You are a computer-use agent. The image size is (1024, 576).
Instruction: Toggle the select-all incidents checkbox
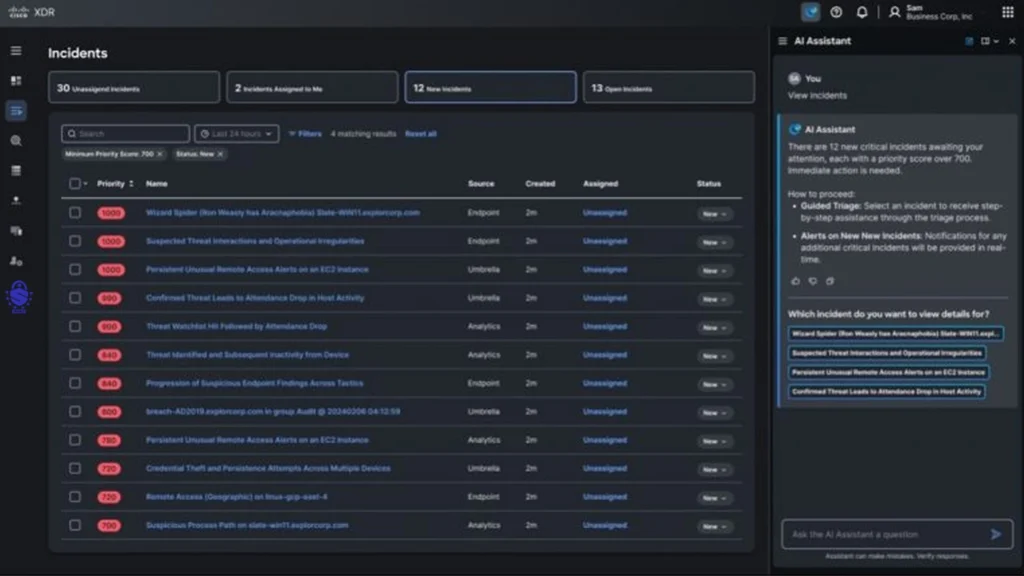(x=75, y=184)
